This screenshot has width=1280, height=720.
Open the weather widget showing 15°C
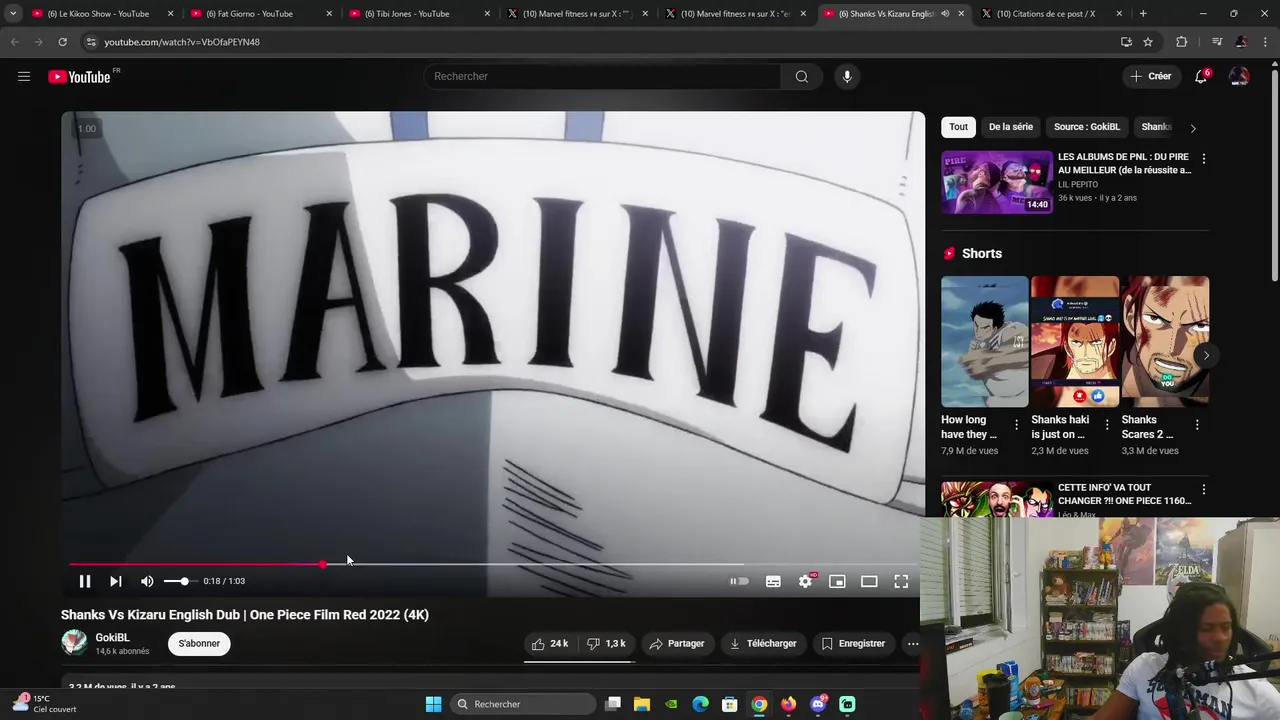tap(45, 704)
